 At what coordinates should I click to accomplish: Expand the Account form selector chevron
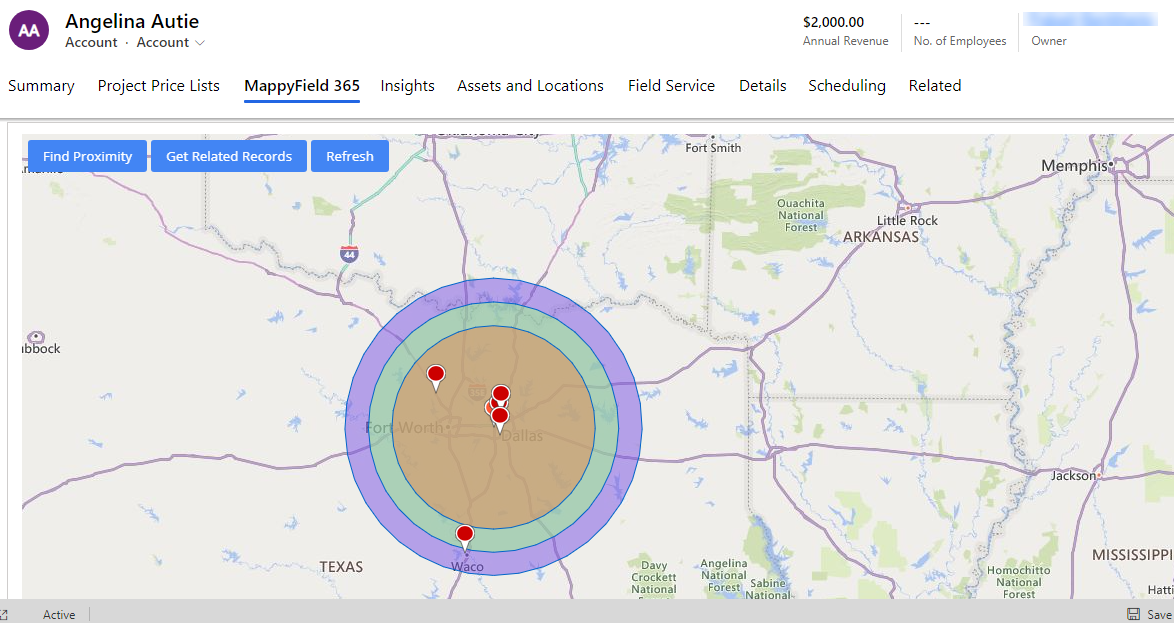200,43
